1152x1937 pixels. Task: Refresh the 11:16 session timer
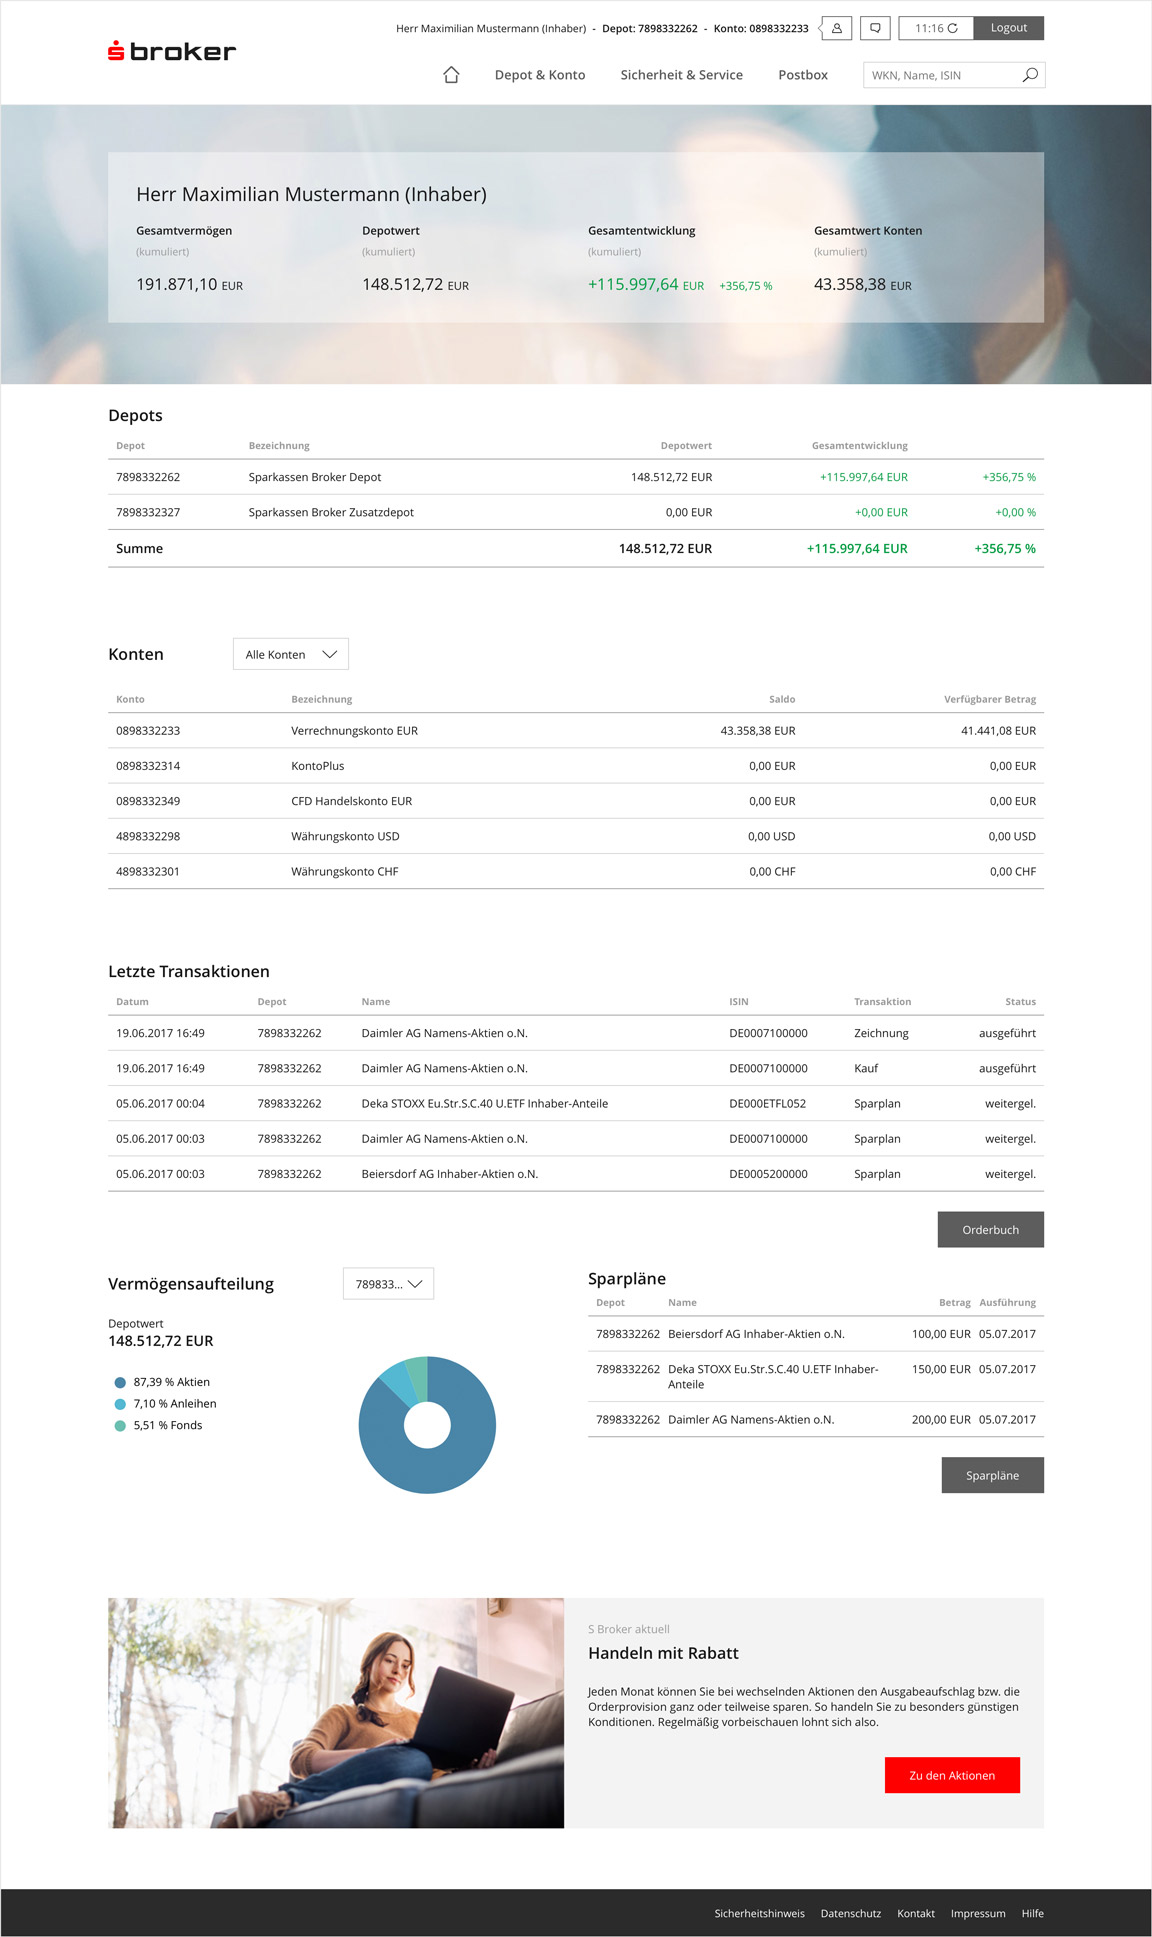pyautogui.click(x=953, y=28)
